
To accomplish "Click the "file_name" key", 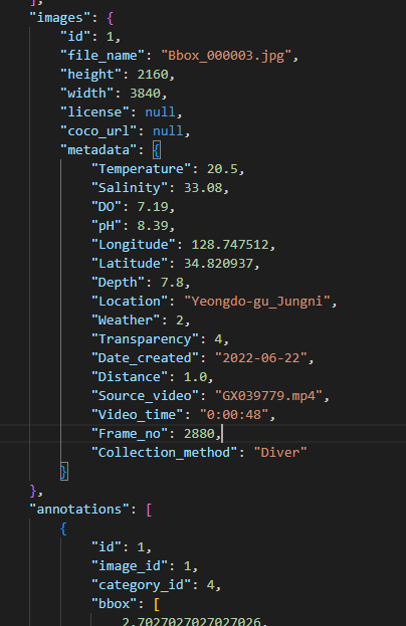I will [x=102, y=55].
